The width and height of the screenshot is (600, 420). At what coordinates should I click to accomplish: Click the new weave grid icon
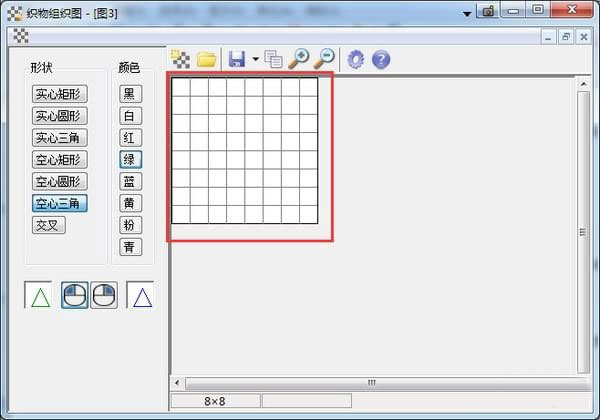click(x=180, y=59)
